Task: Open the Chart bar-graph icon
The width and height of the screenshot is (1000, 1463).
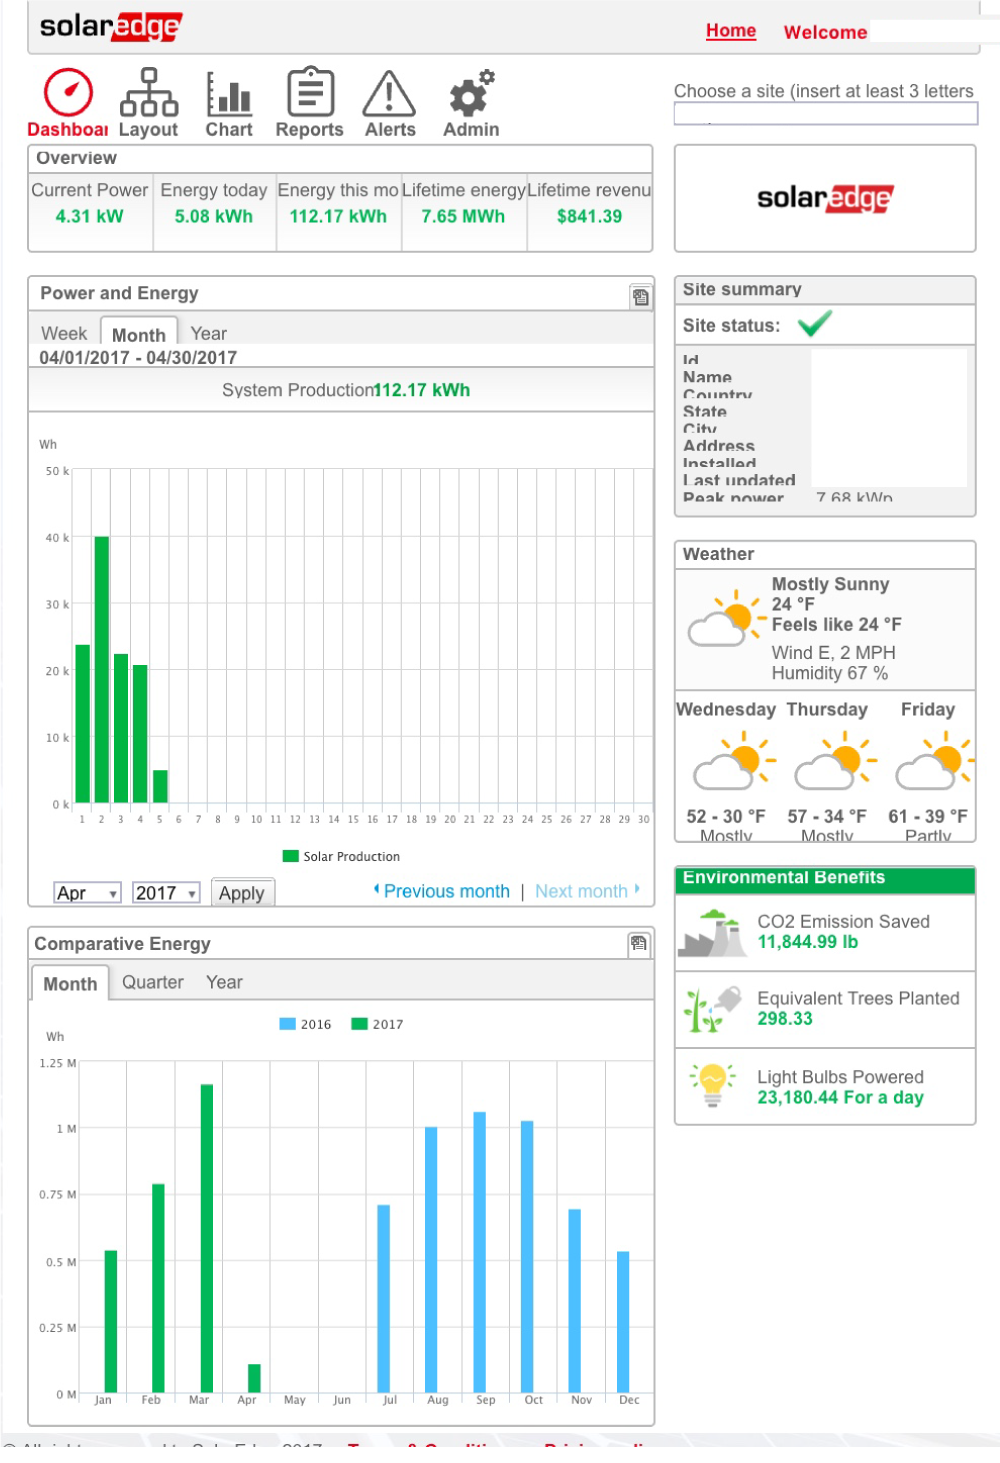Action: pos(229,93)
